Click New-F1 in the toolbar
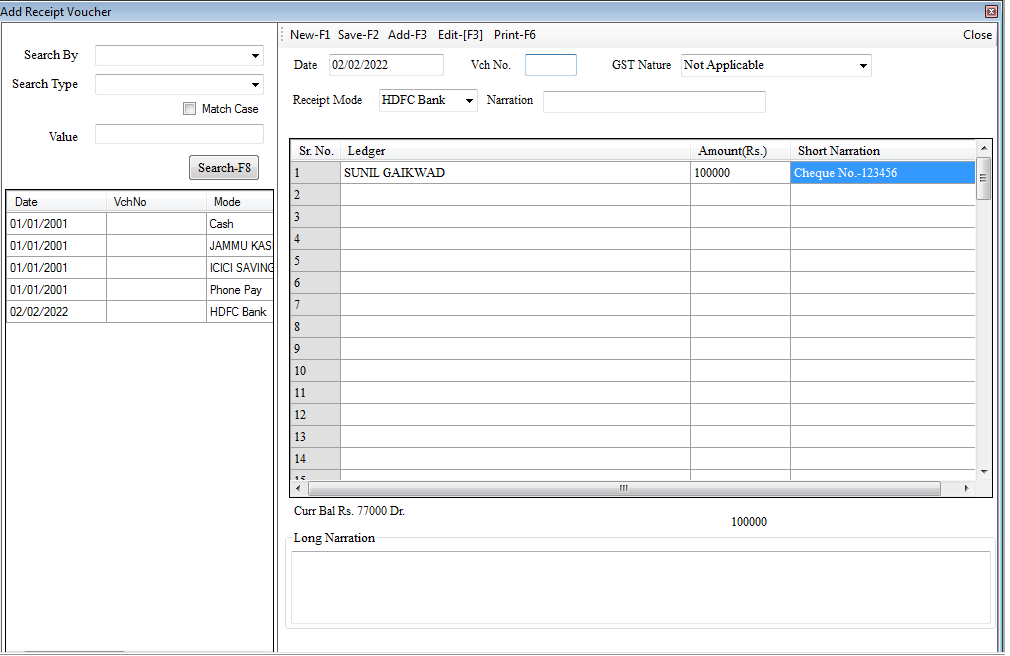The image size is (1010, 656). click(x=310, y=35)
